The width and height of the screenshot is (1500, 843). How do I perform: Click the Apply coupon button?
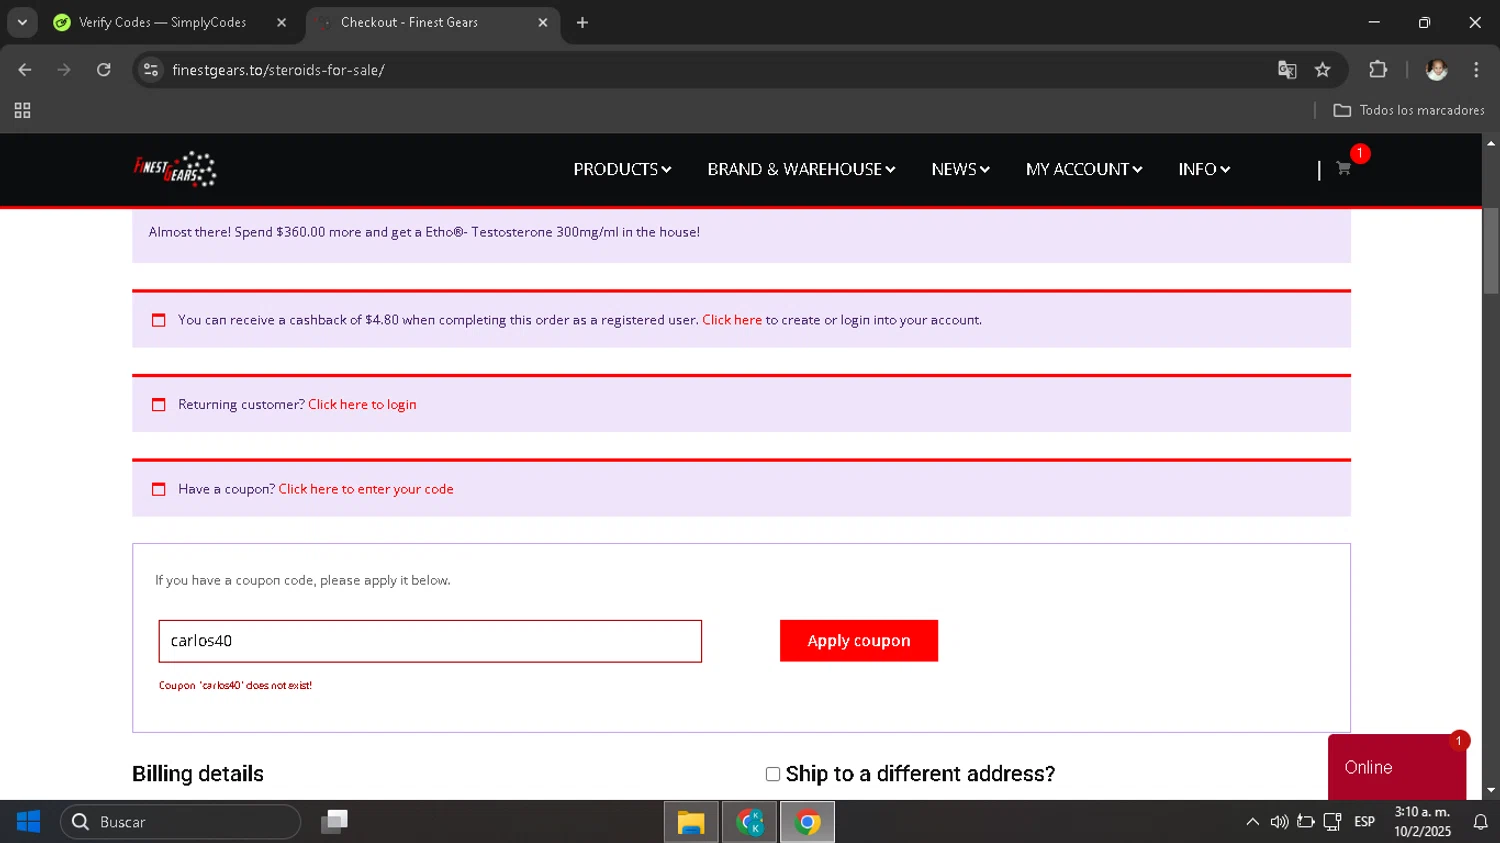(859, 641)
